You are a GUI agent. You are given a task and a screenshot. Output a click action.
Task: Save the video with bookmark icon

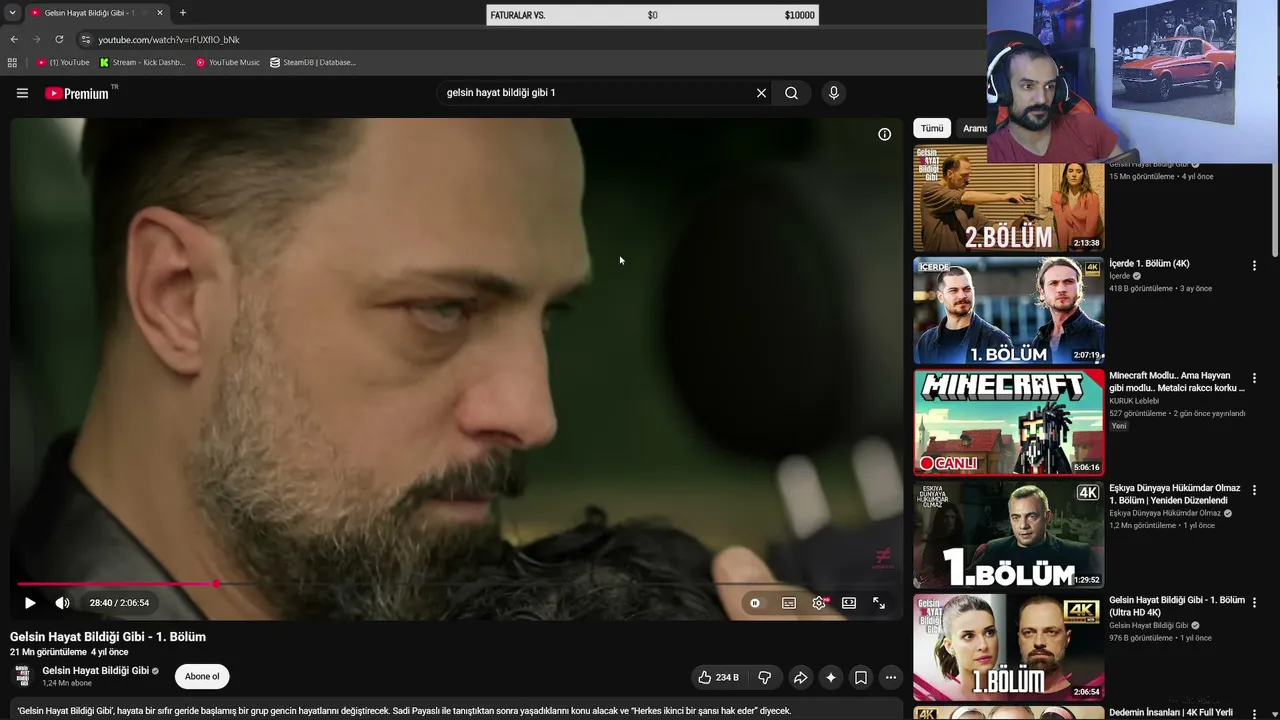point(860,677)
